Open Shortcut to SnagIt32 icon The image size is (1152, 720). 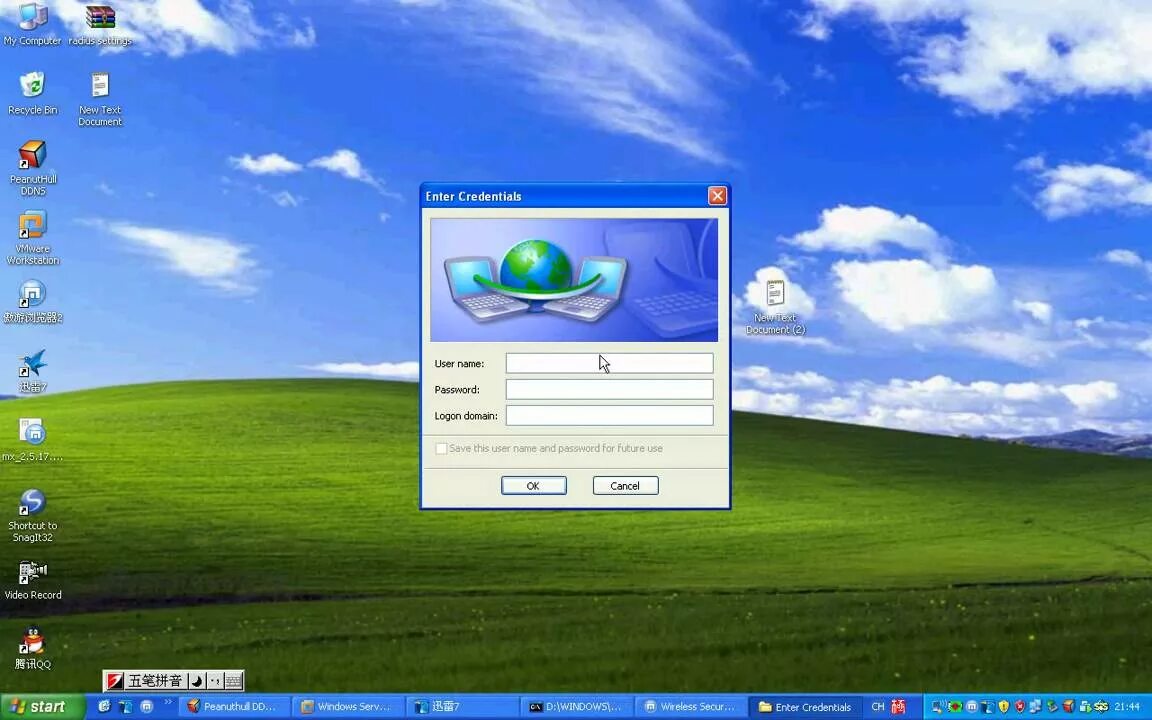point(32,516)
